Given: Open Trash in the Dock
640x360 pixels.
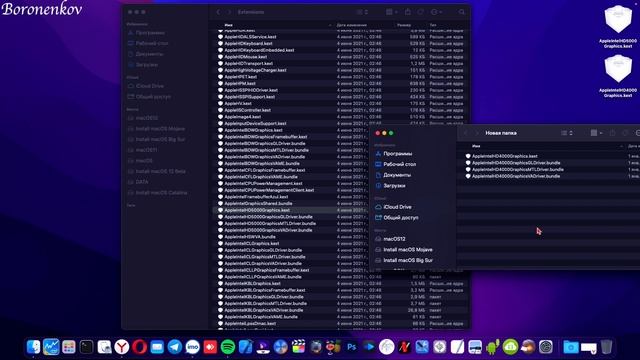Looking at the screenshot, I should [x=607, y=347].
